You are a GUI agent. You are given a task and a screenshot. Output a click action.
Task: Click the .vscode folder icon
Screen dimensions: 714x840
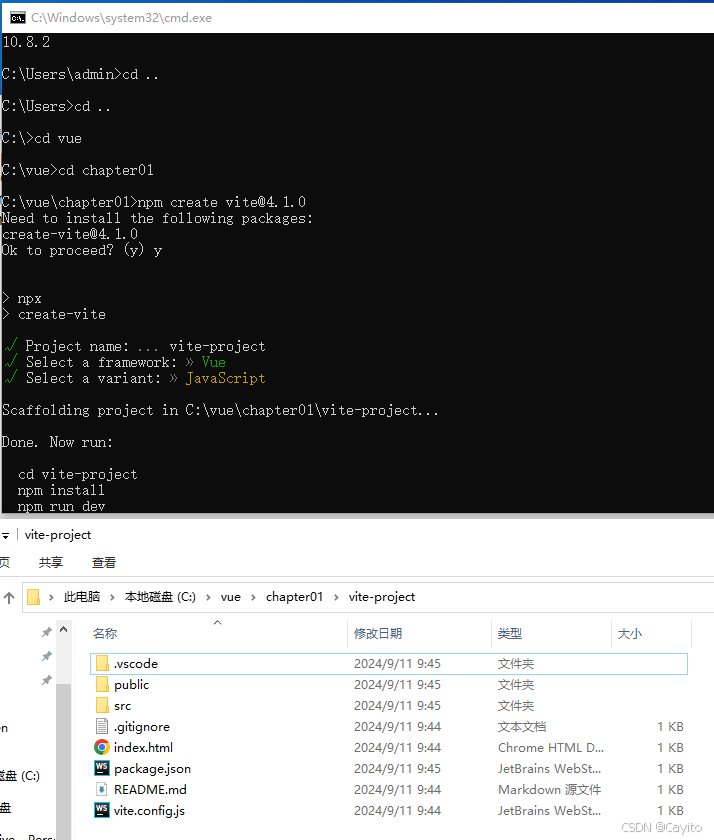[x=102, y=664]
